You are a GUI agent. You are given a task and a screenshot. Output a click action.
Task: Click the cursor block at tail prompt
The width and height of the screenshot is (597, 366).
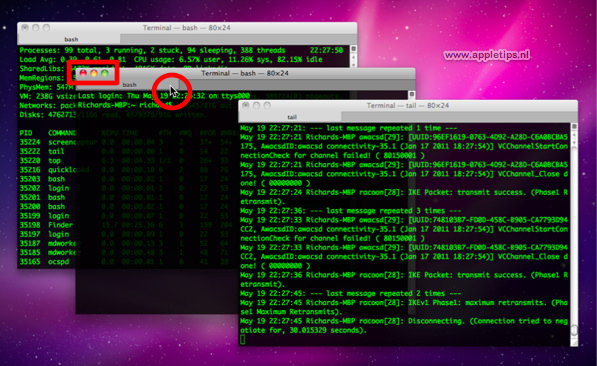click(243, 339)
